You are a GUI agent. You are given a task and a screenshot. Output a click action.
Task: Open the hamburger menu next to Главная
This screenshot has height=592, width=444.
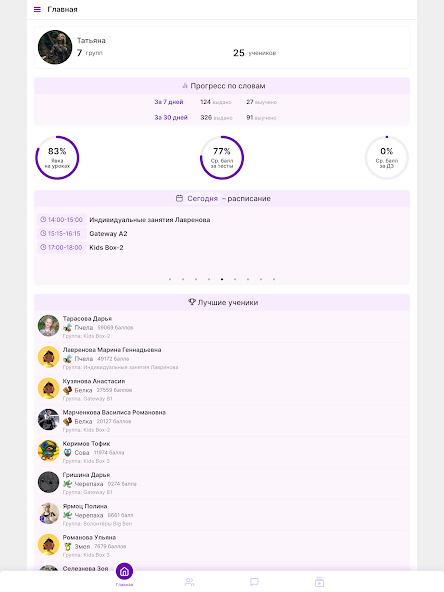[x=37, y=9]
